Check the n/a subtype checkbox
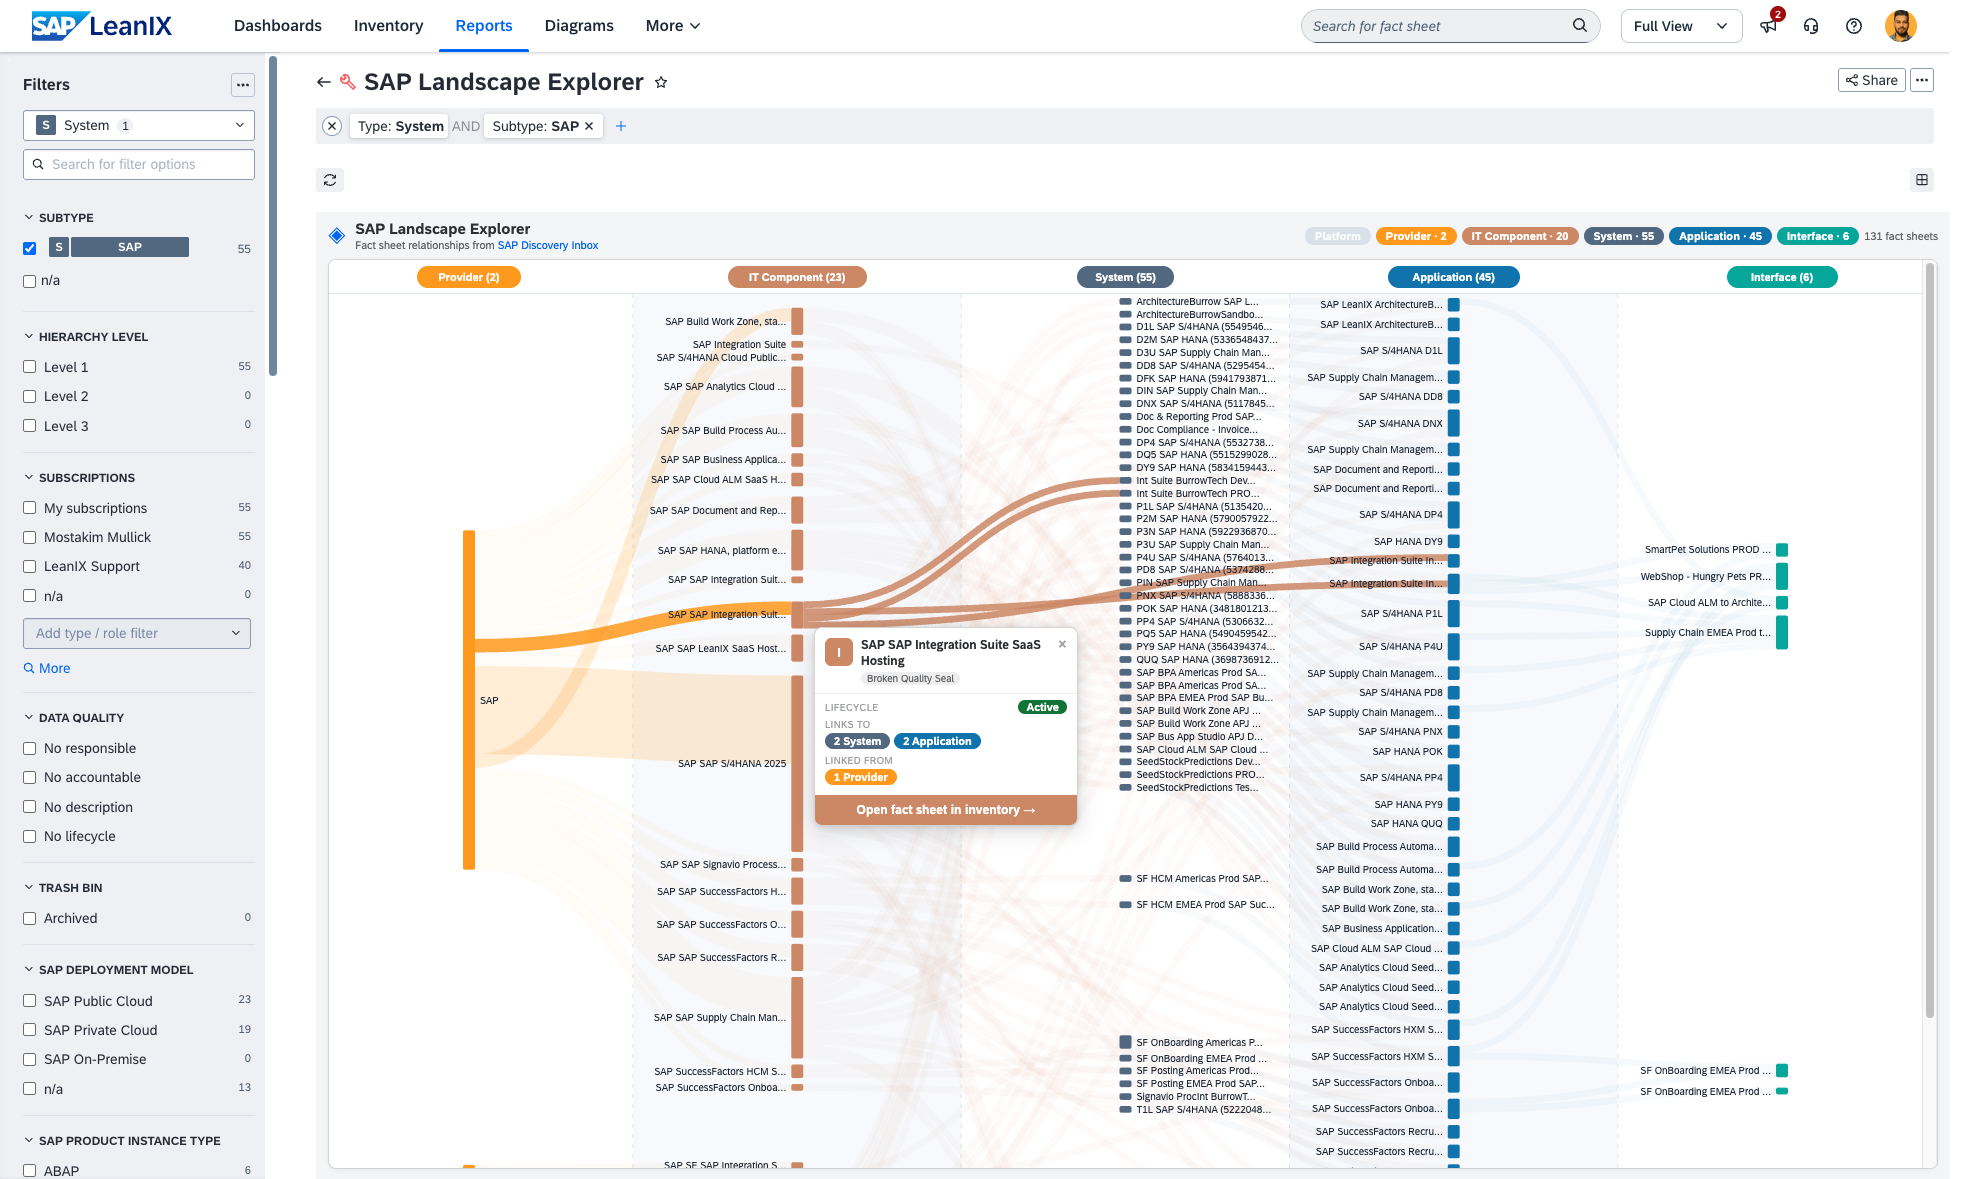This screenshot has height=1179, width=1965. coord(30,281)
